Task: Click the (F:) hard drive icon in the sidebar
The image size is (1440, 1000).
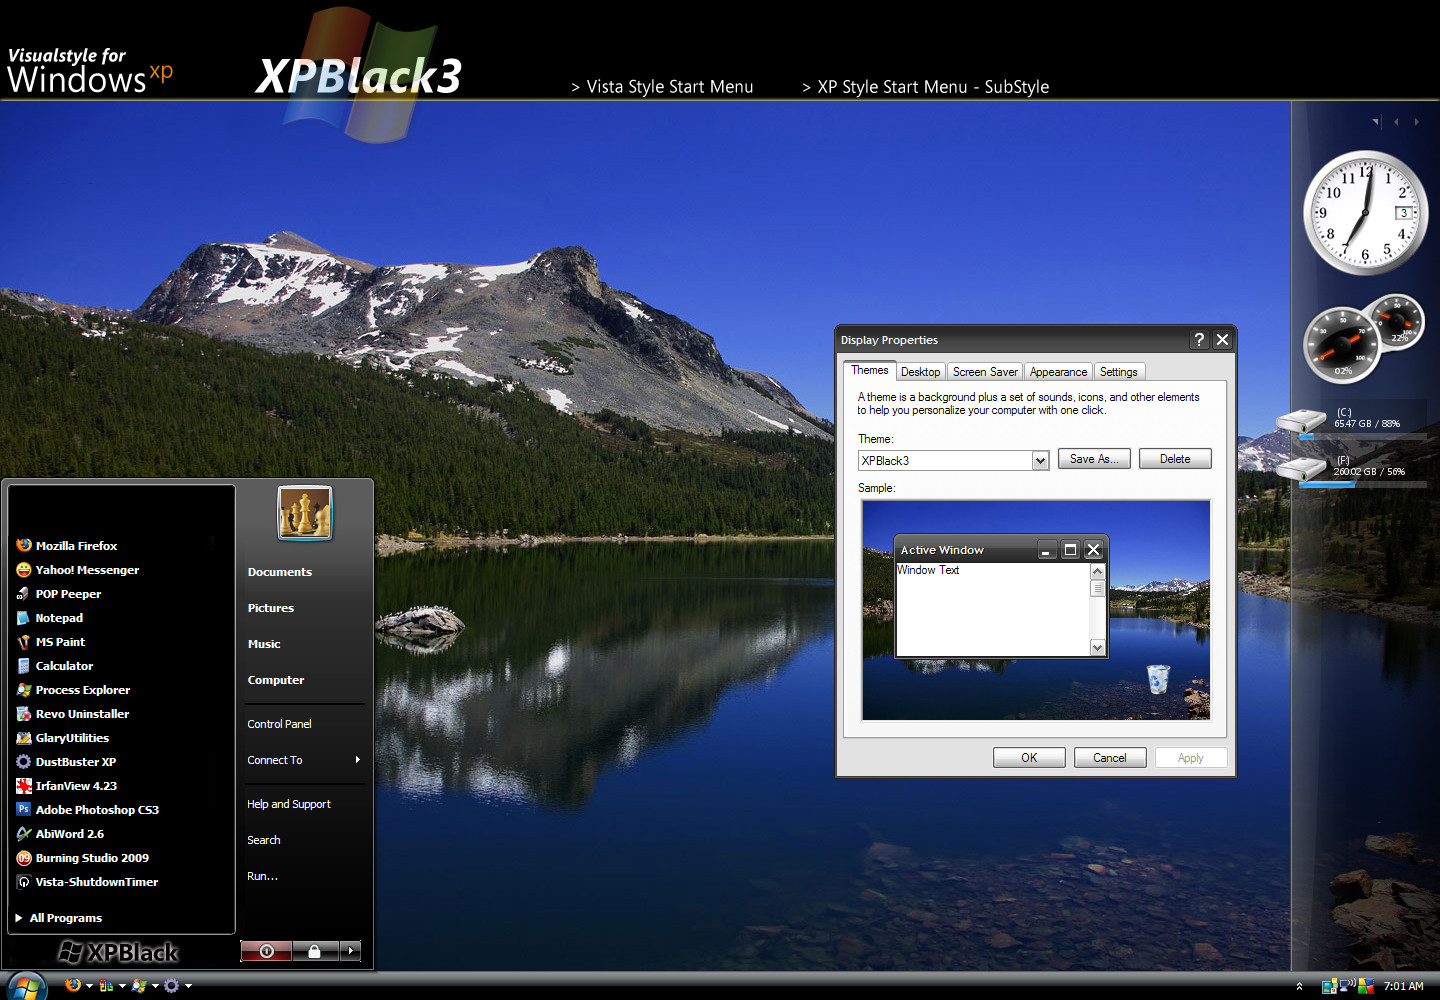Action: [1301, 468]
